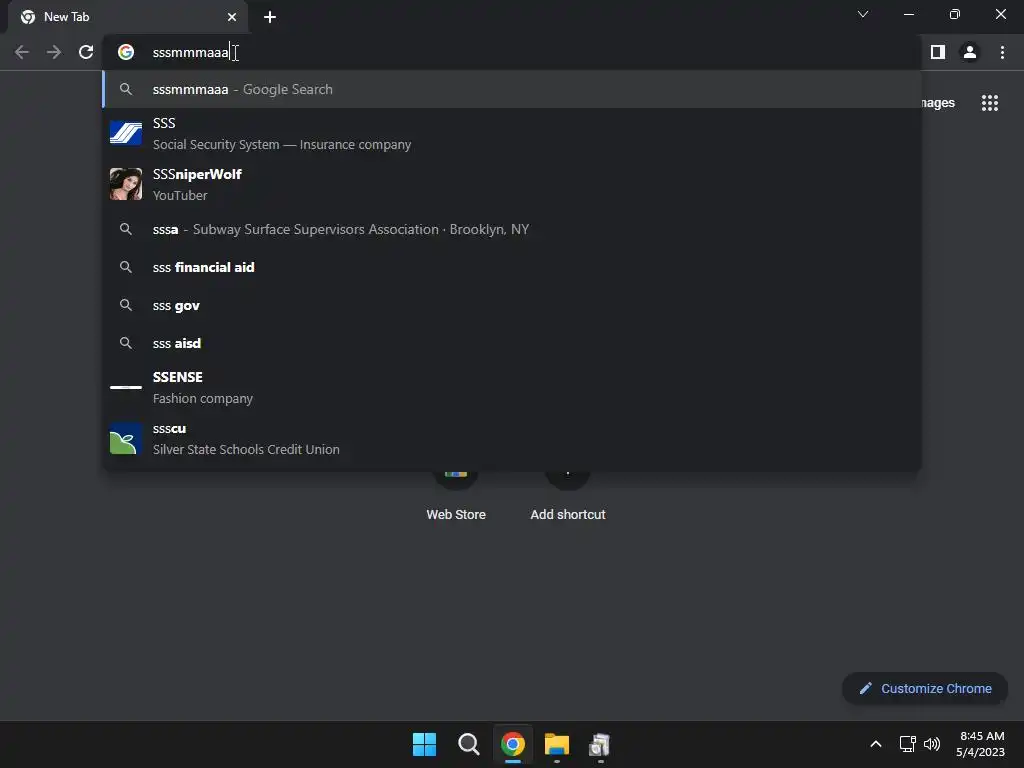Click Chrome icon in taskbar
1024x768 pixels.
click(x=513, y=744)
